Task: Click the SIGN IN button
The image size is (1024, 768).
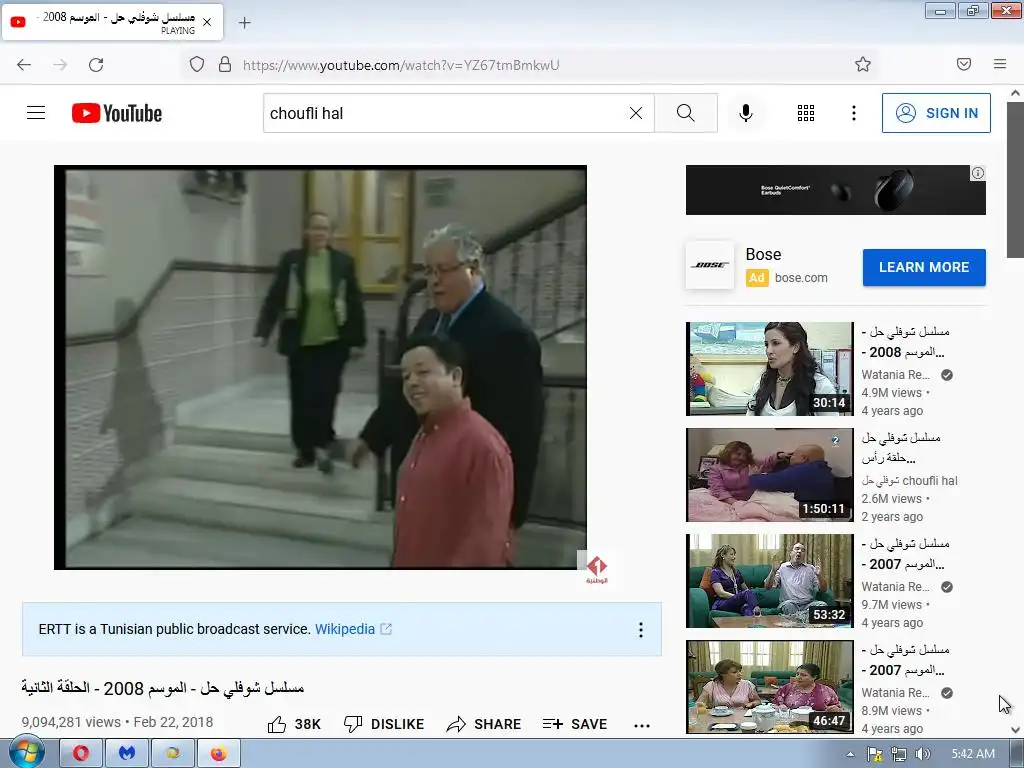Action: pos(936,113)
